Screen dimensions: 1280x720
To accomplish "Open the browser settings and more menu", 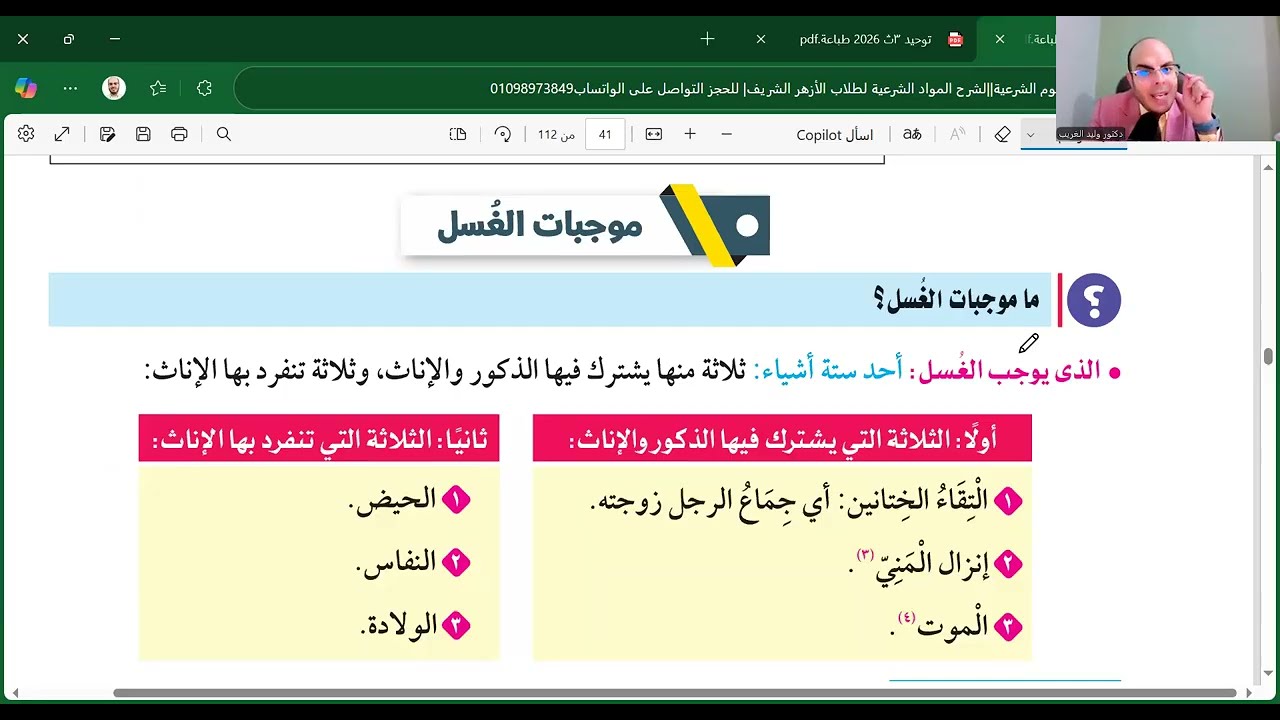I will tap(70, 88).
